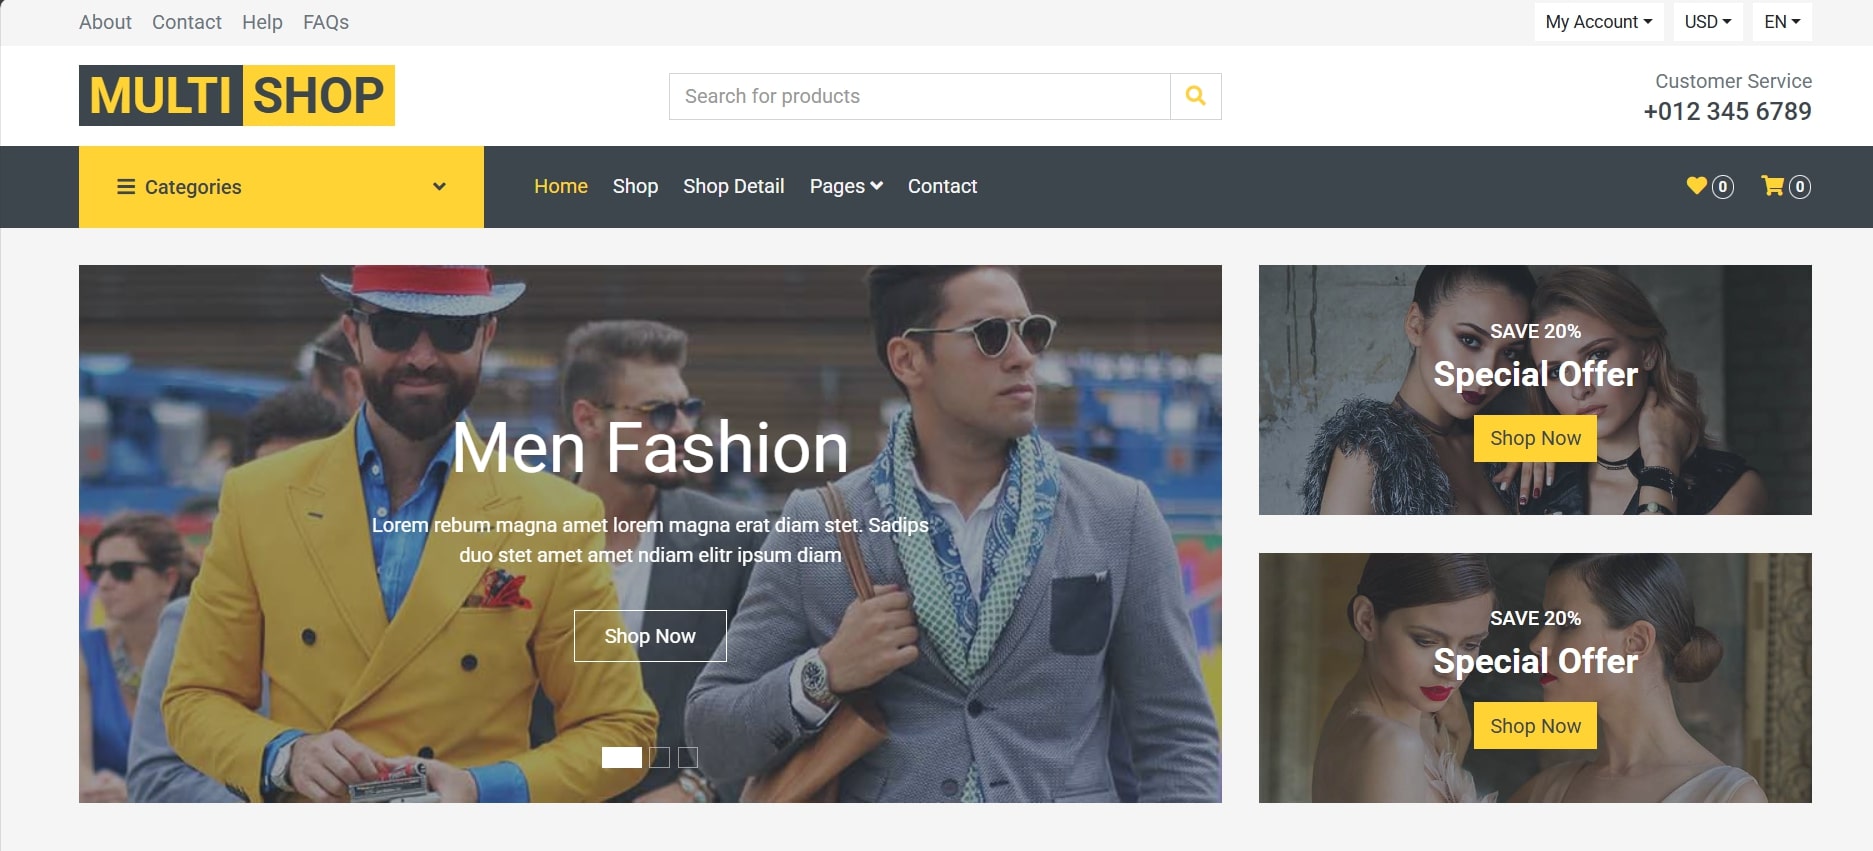Open the EN language dropdown
The height and width of the screenshot is (851, 1873).
[x=1782, y=22]
